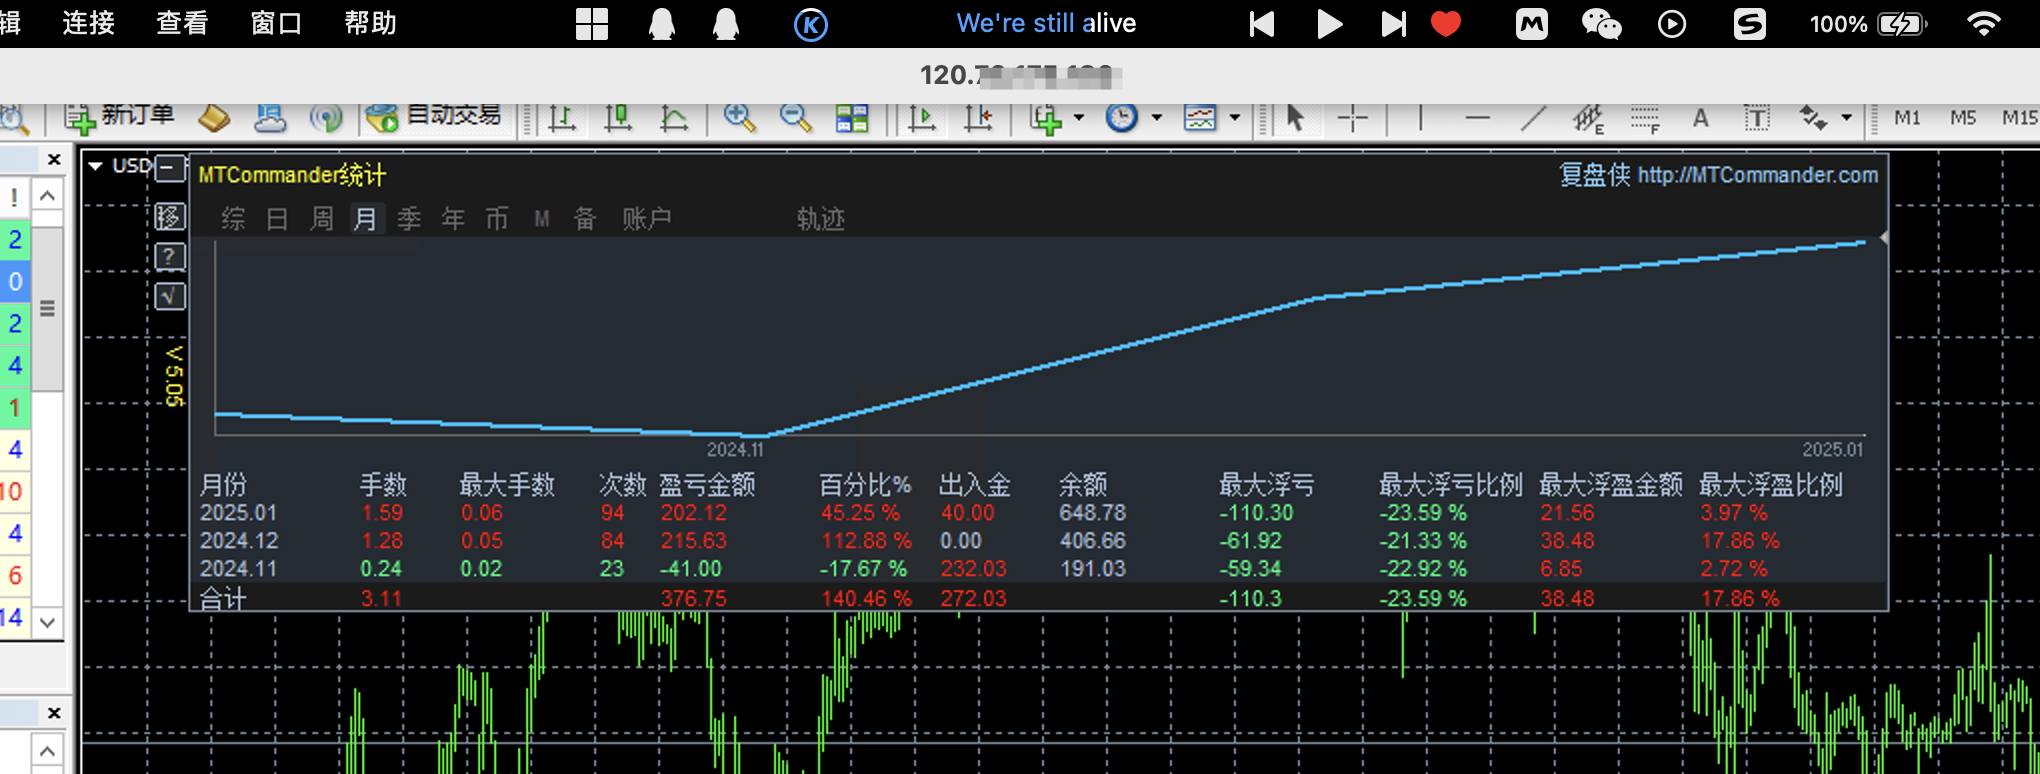Open the 季 quarterly statistics tab

409,218
